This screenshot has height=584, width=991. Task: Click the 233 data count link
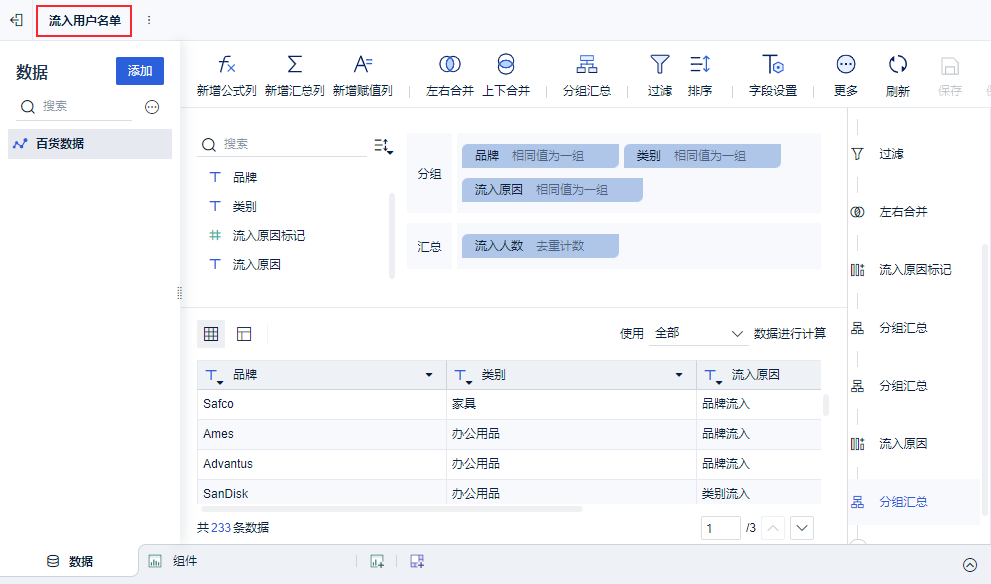[x=221, y=528]
